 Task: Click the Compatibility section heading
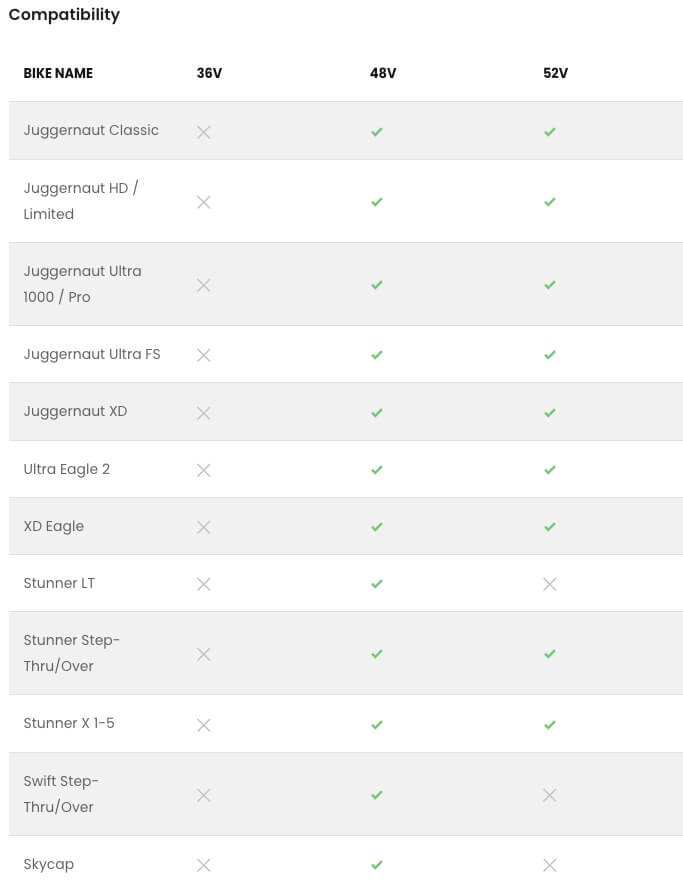(64, 15)
